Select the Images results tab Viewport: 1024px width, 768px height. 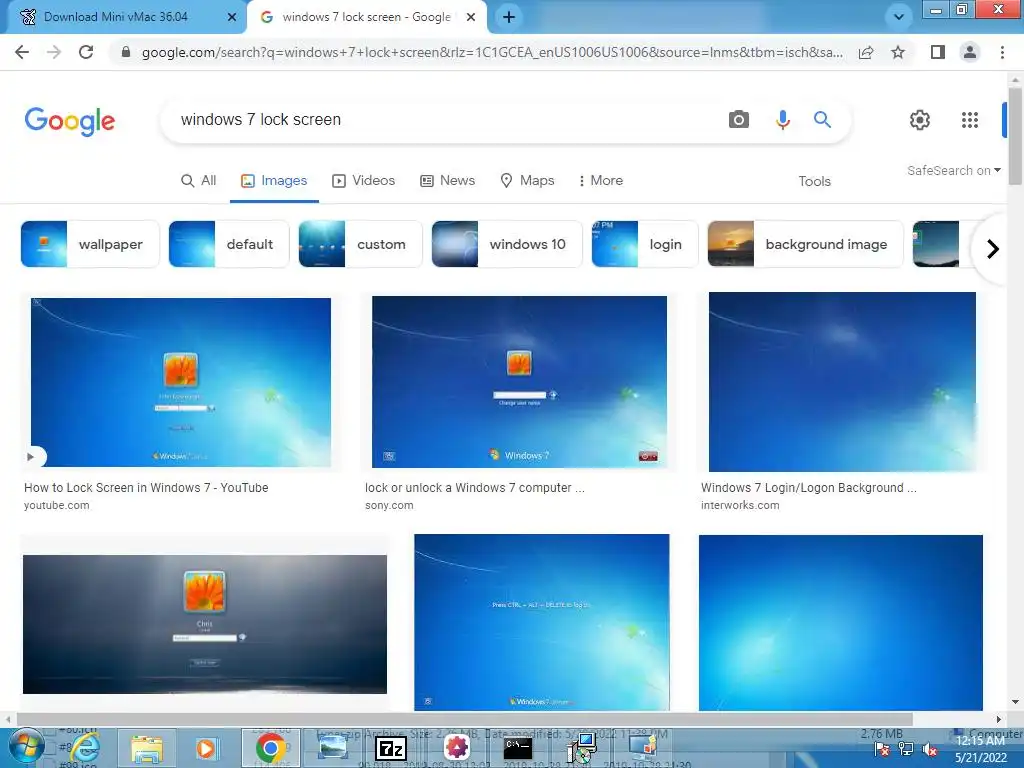pyautogui.click(x=274, y=180)
